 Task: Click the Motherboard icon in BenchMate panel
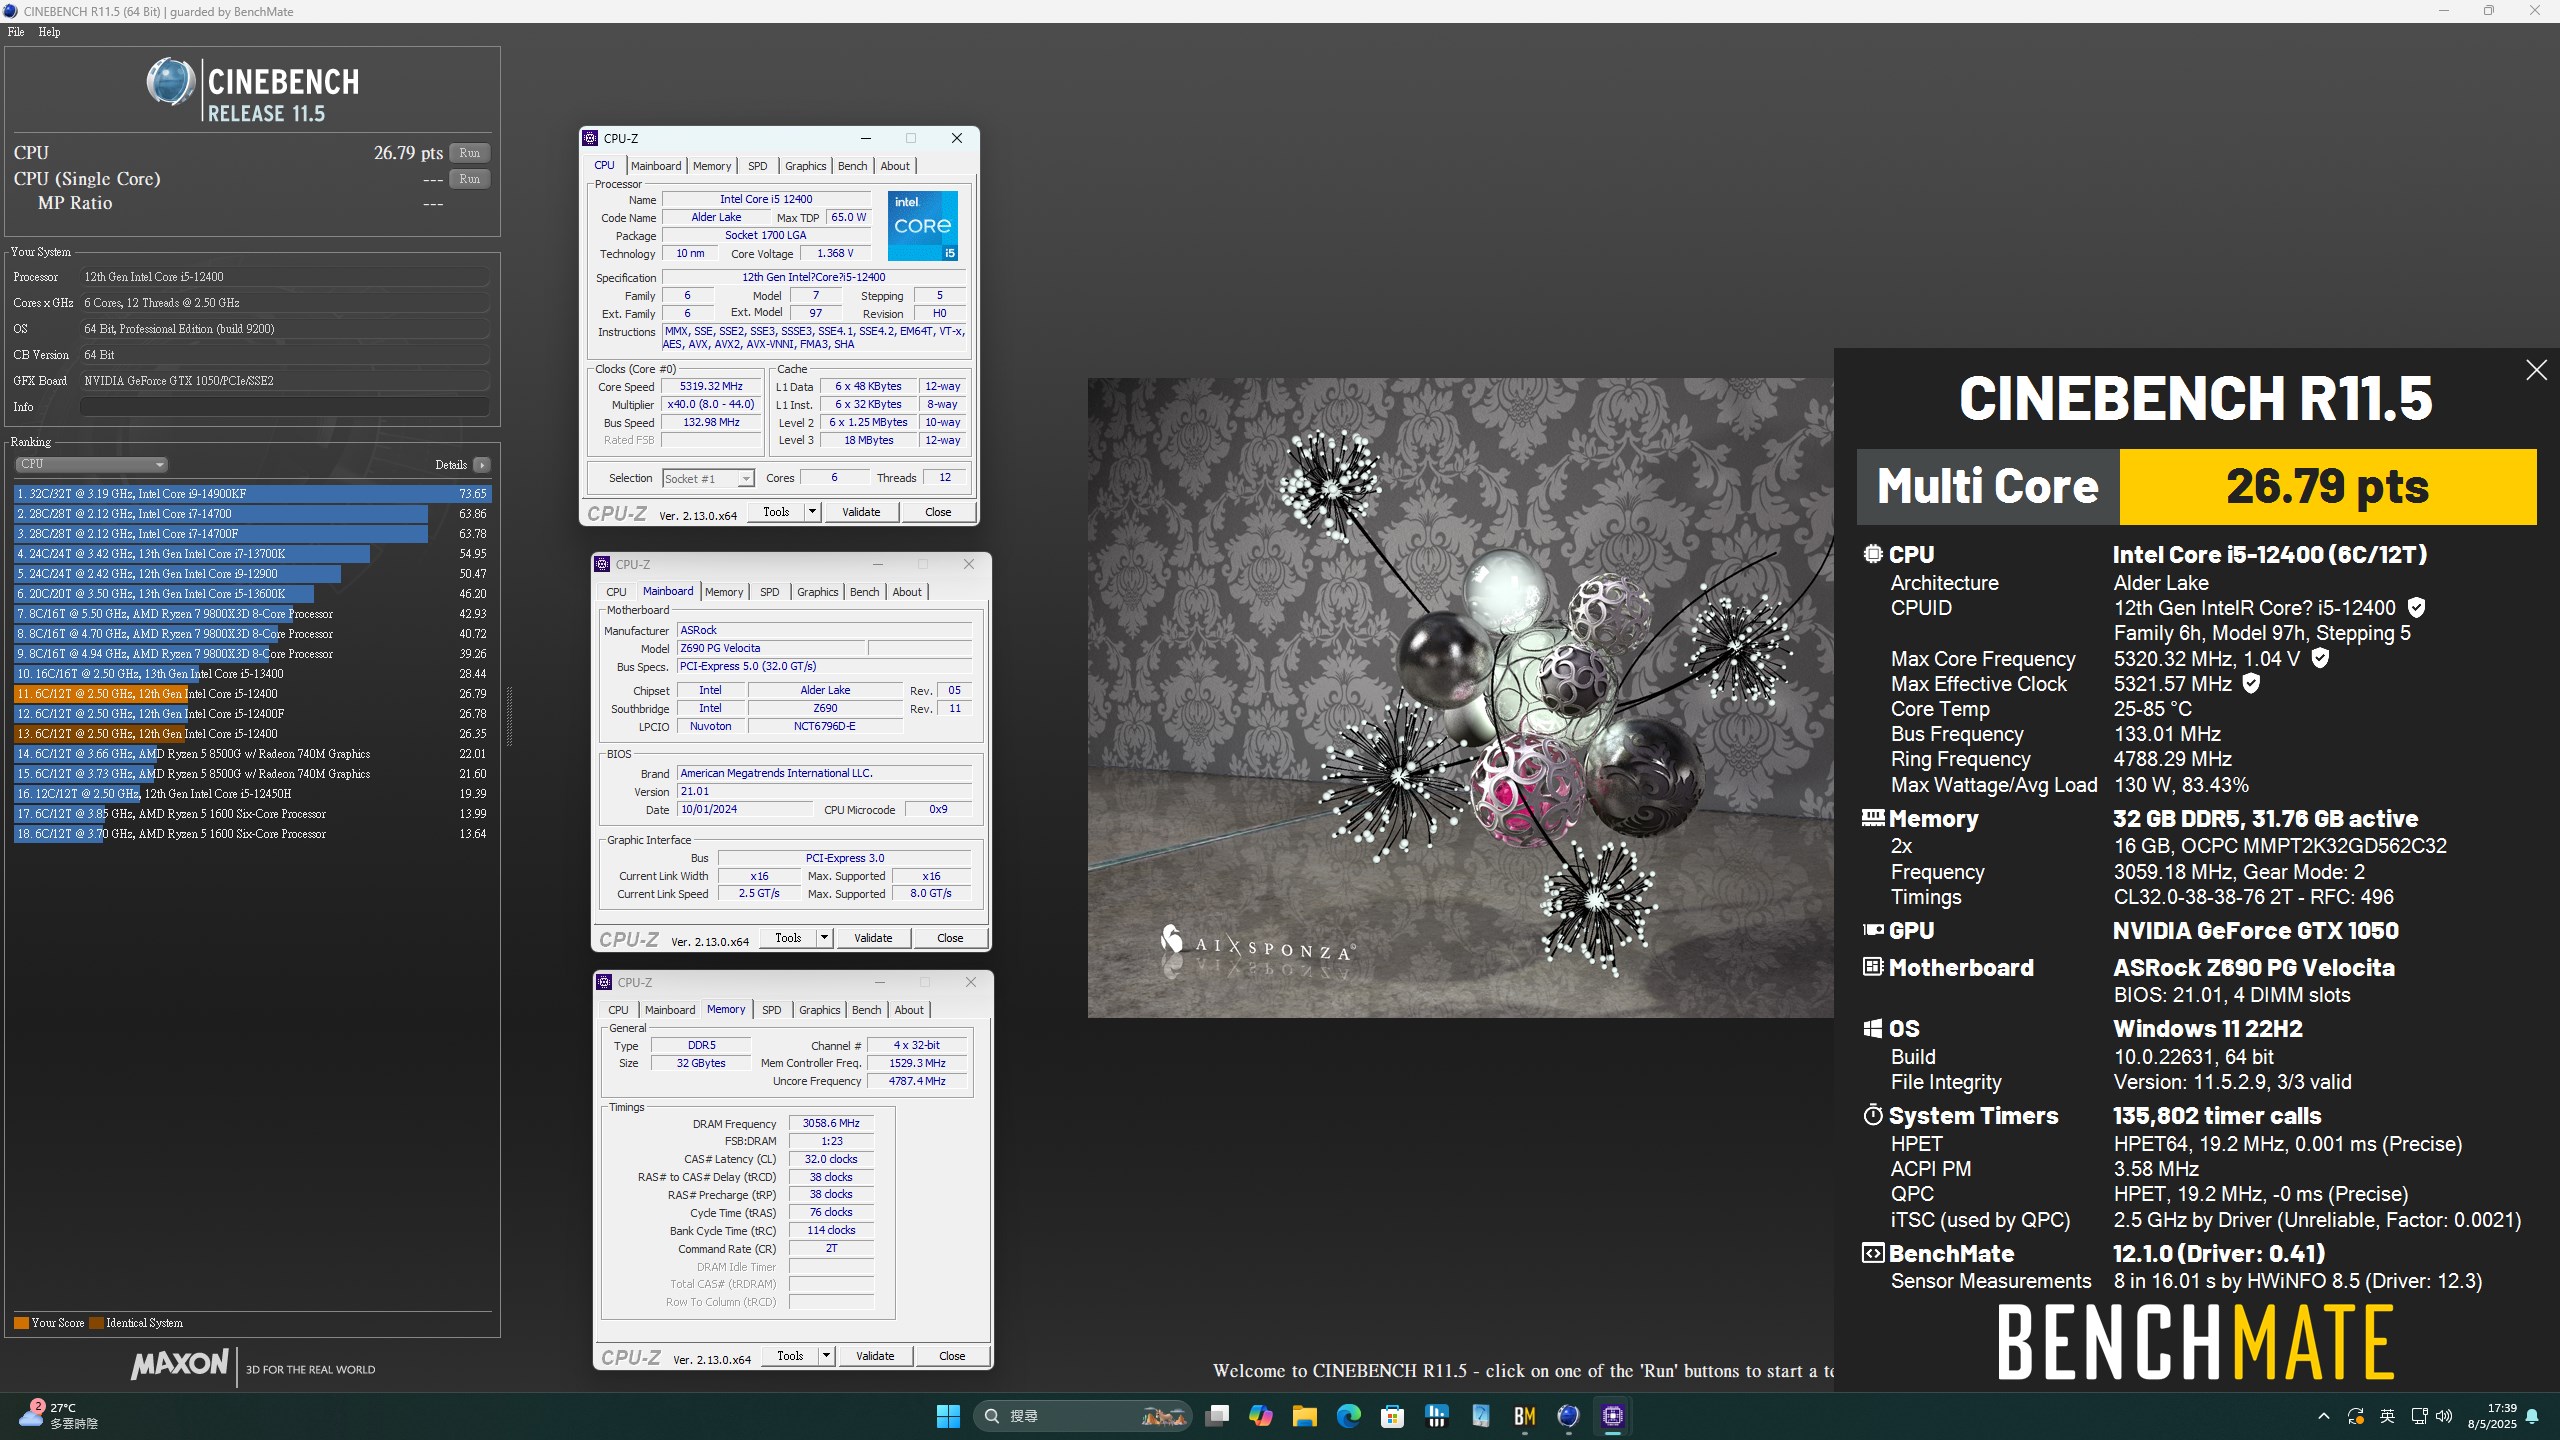click(x=1873, y=967)
